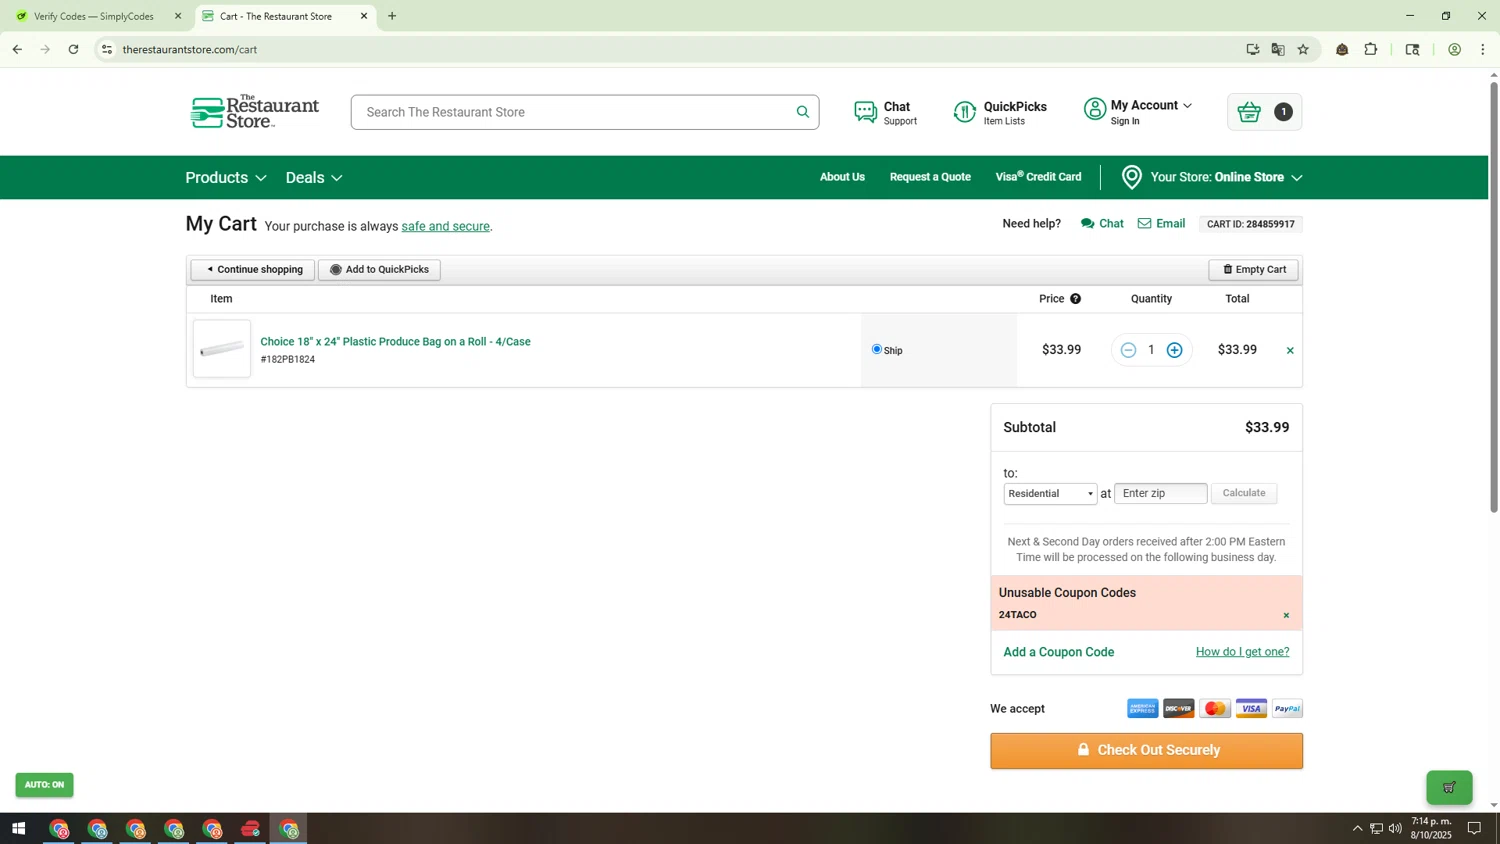Decrease quantity with the minus icon
This screenshot has height=844, width=1500.
pyautogui.click(x=1128, y=350)
